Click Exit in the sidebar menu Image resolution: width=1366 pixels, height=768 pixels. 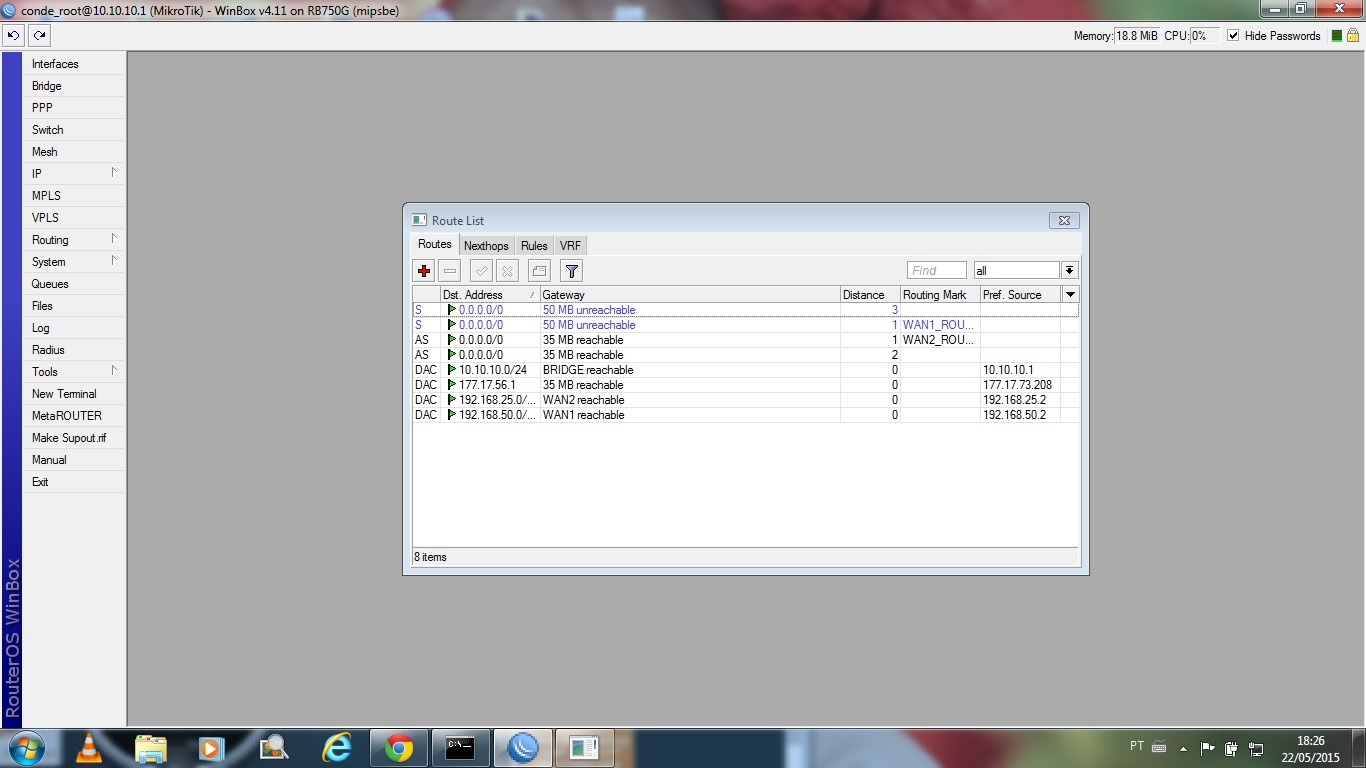tap(75, 482)
